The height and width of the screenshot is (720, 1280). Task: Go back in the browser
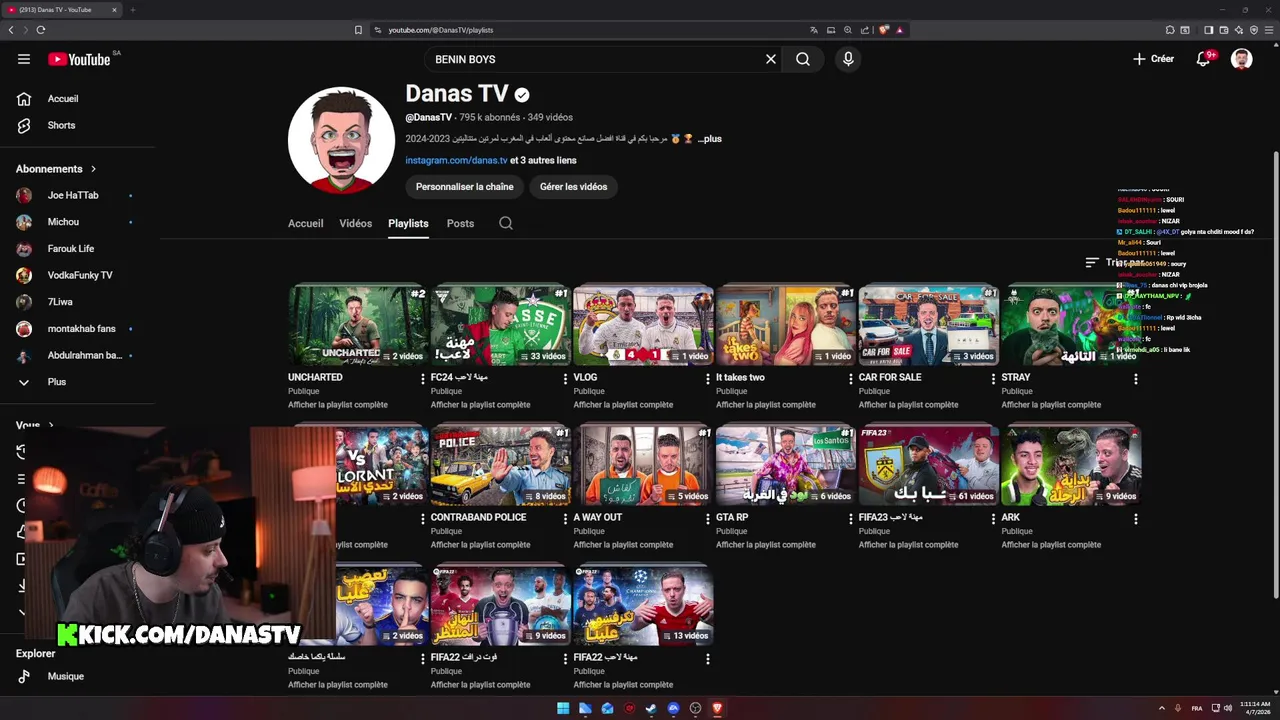tap(11, 30)
